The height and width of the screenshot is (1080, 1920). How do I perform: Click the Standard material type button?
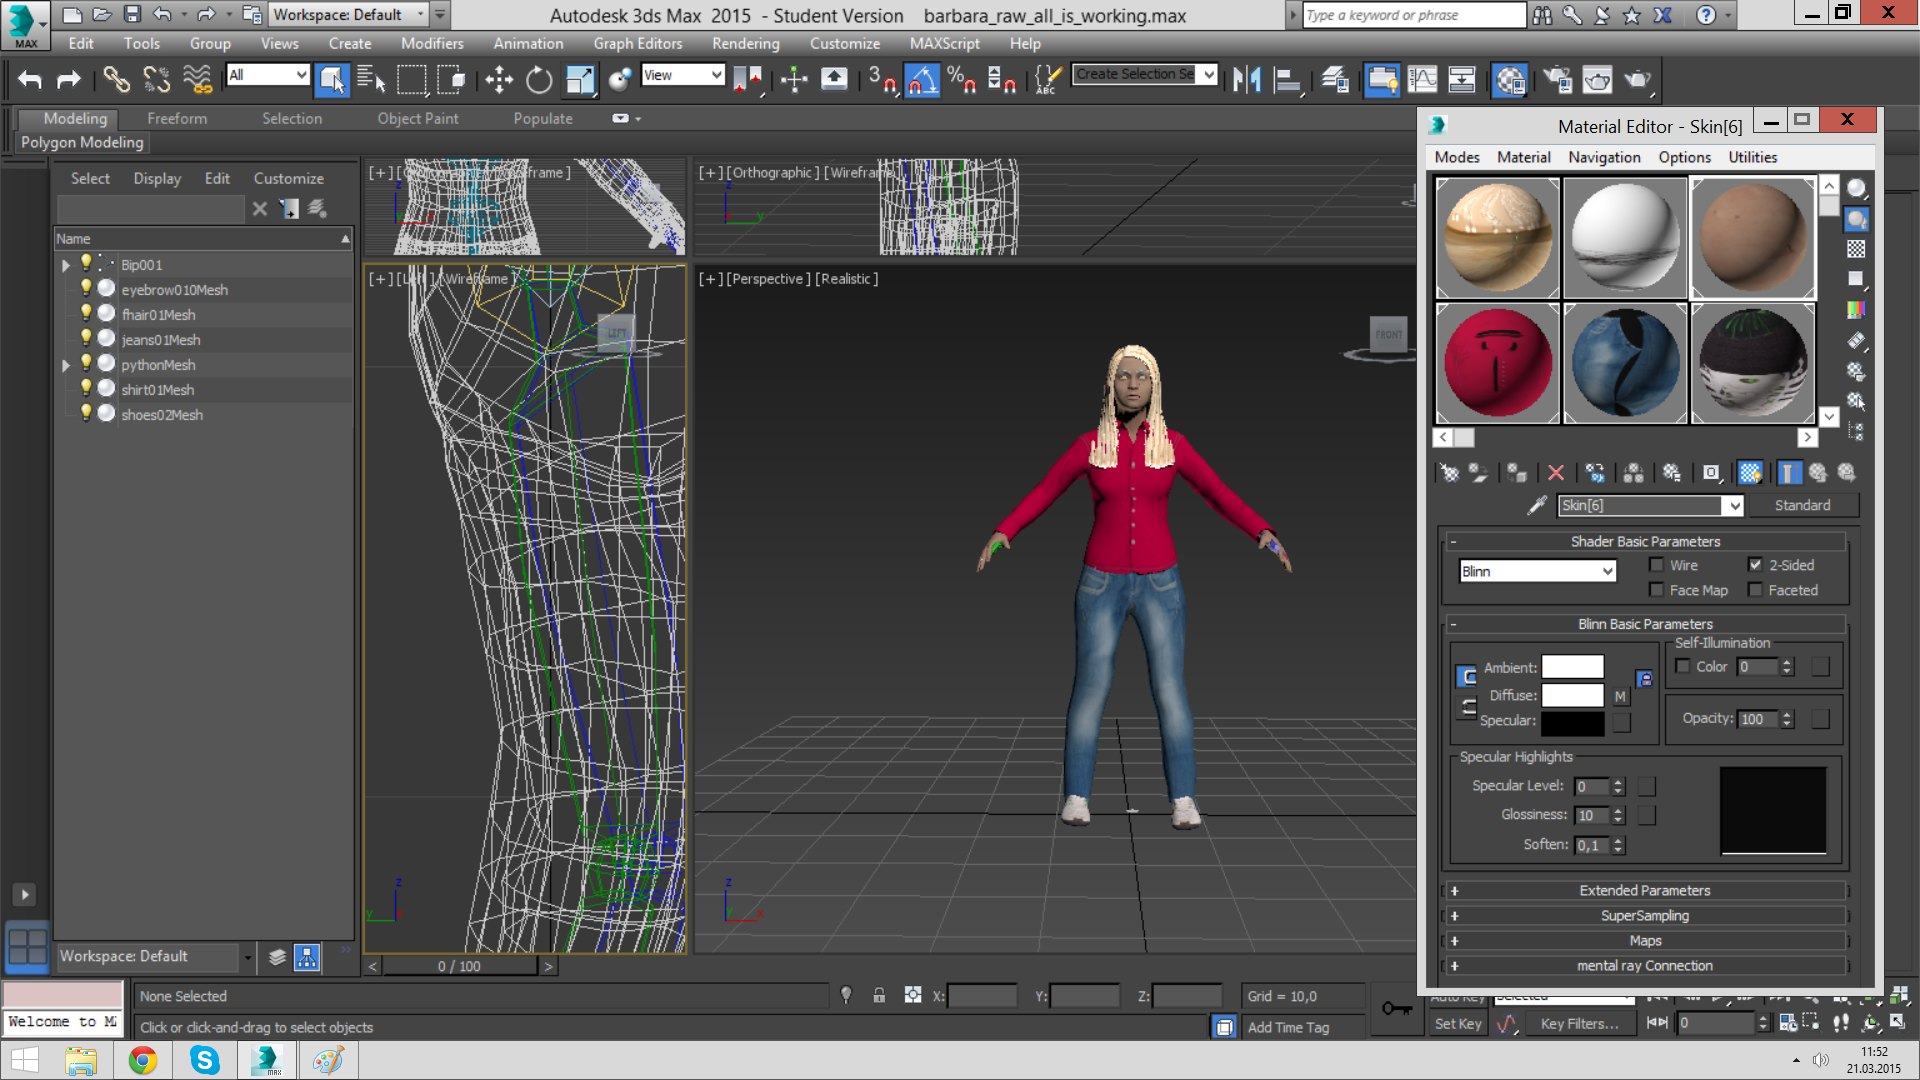pos(1802,505)
